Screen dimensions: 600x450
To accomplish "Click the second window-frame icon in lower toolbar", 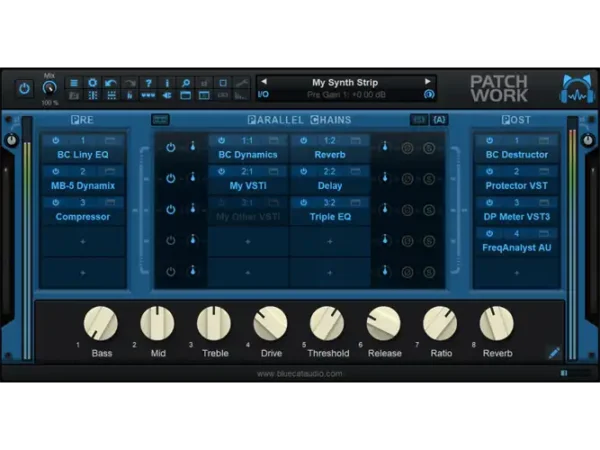I will click(x=204, y=95).
